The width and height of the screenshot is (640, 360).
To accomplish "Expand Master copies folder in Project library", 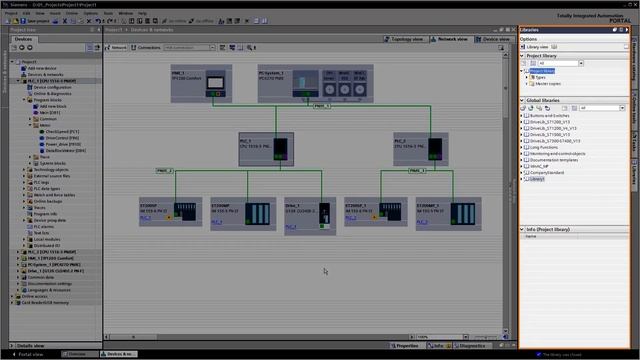I will 527,84.
